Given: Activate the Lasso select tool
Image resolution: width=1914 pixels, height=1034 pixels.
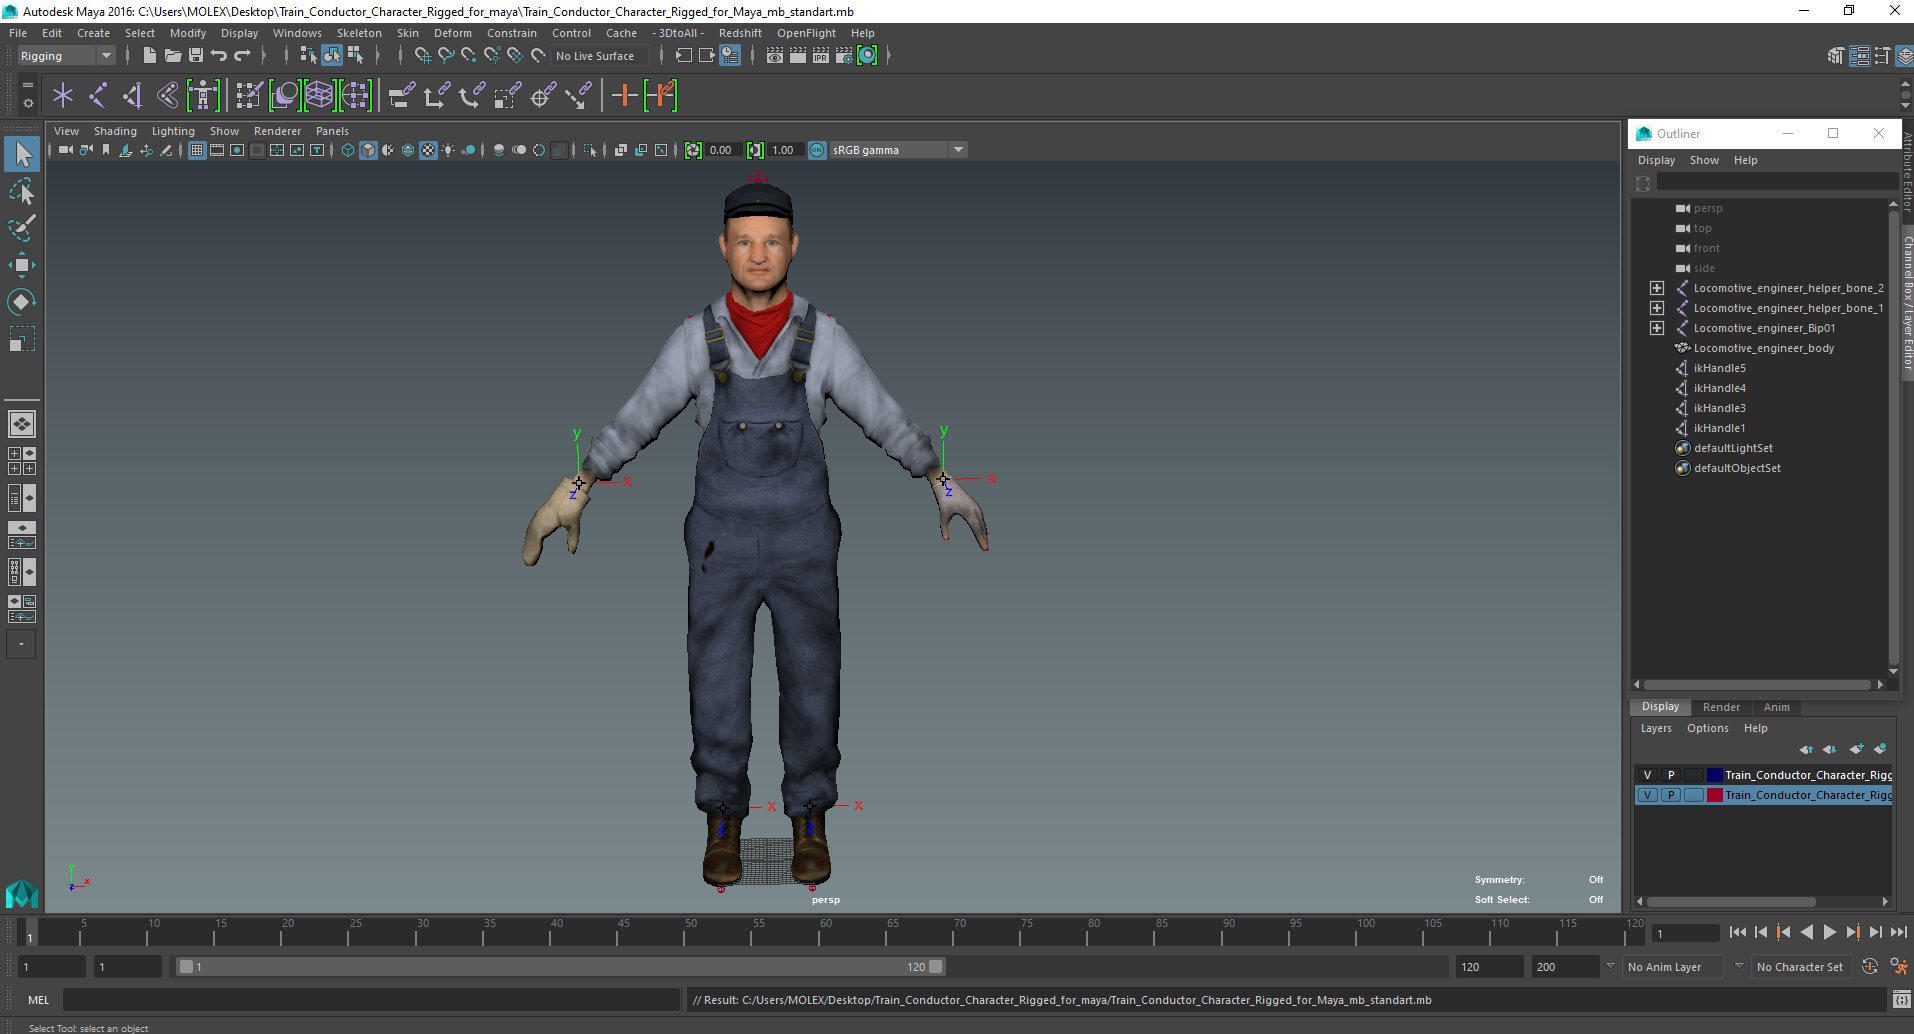Looking at the screenshot, I should (x=22, y=191).
